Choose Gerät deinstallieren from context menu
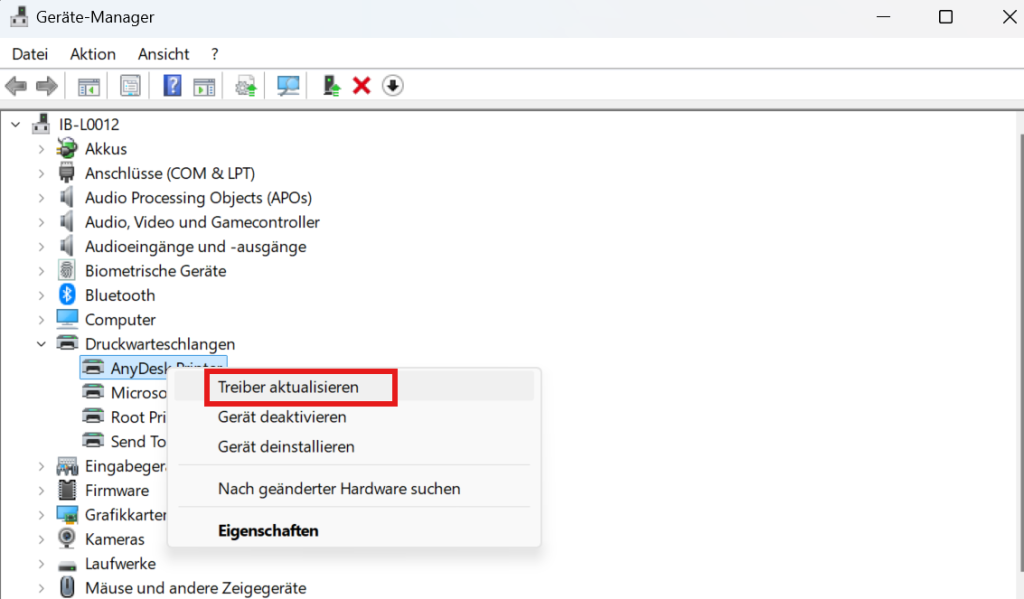The height and width of the screenshot is (599, 1024). [354, 447]
